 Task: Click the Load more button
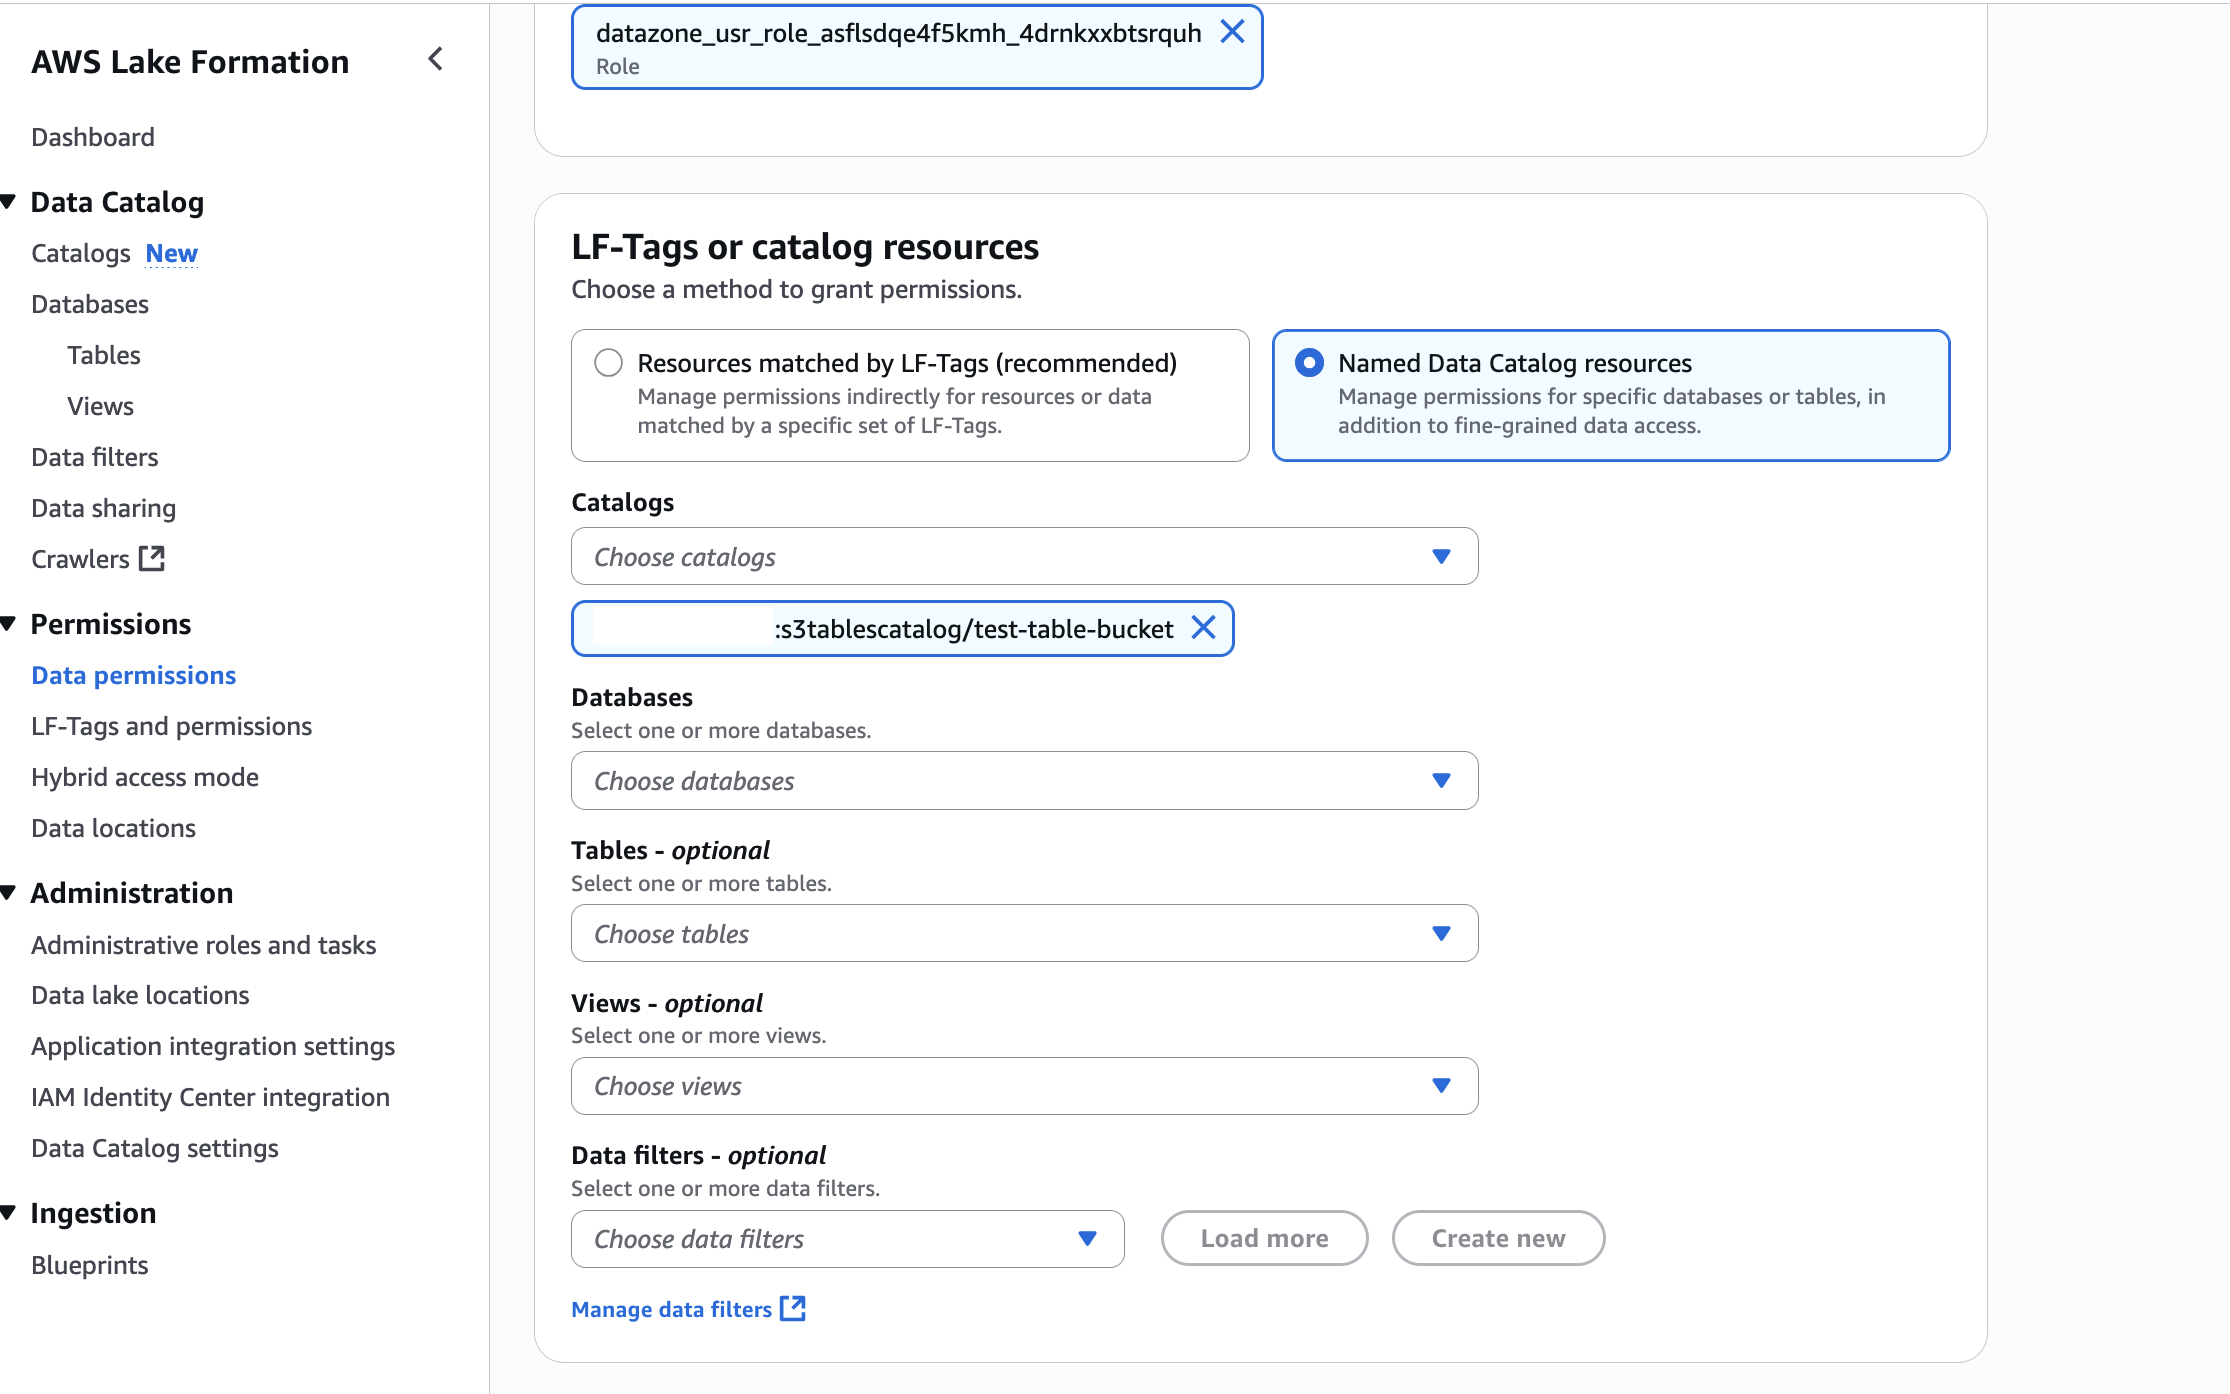pyautogui.click(x=1264, y=1238)
